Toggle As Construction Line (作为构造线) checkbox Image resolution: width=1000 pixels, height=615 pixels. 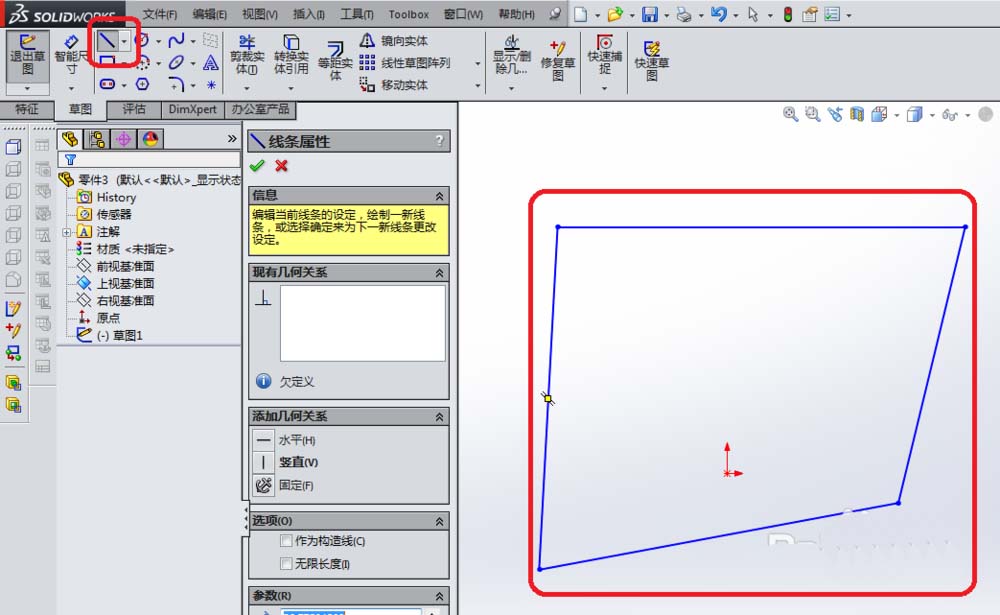(x=286, y=541)
